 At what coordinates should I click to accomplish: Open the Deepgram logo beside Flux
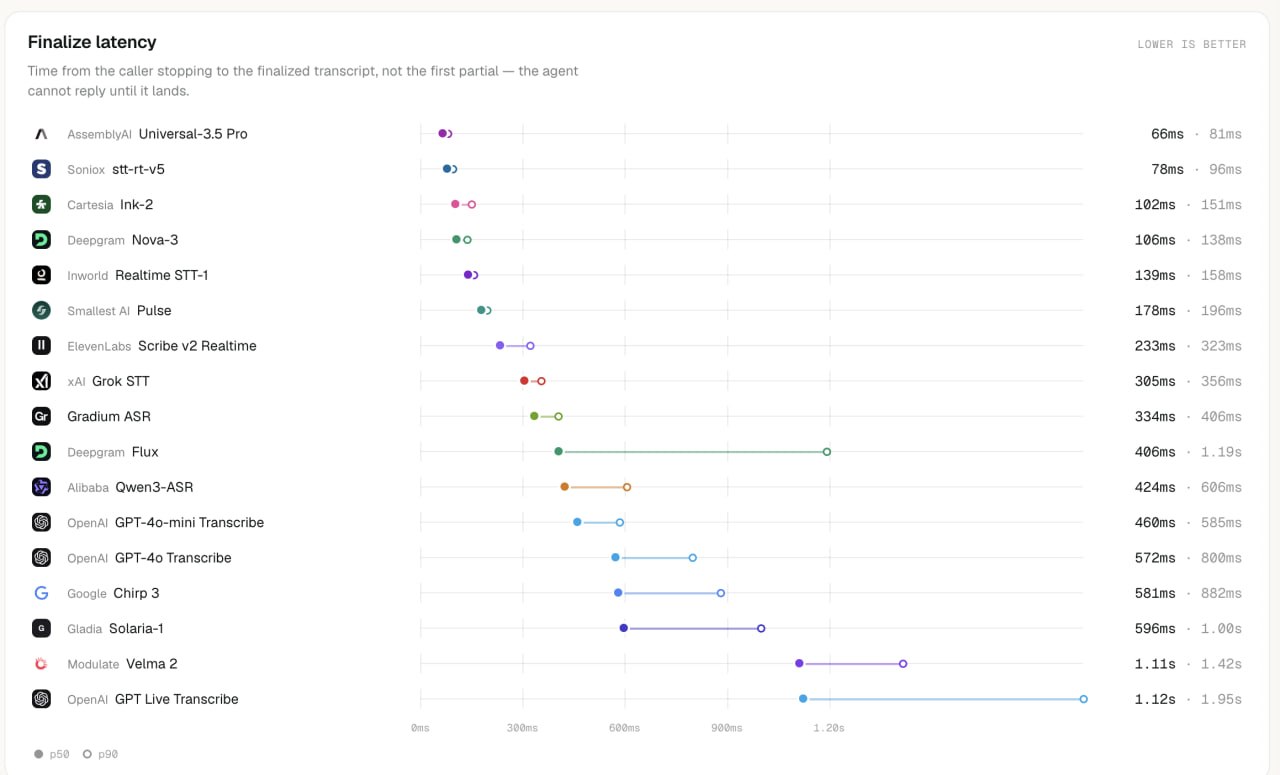41,452
